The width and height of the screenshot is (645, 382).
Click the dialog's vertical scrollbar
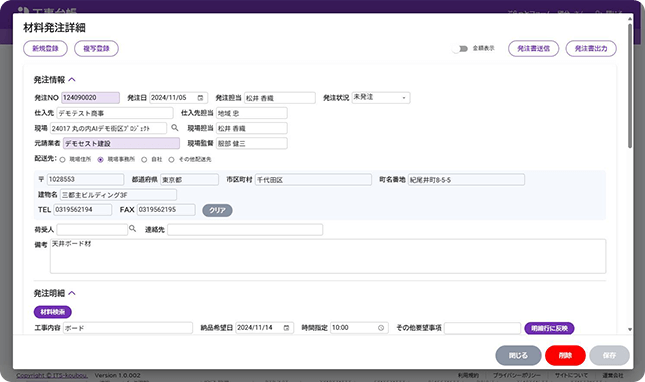click(630, 86)
